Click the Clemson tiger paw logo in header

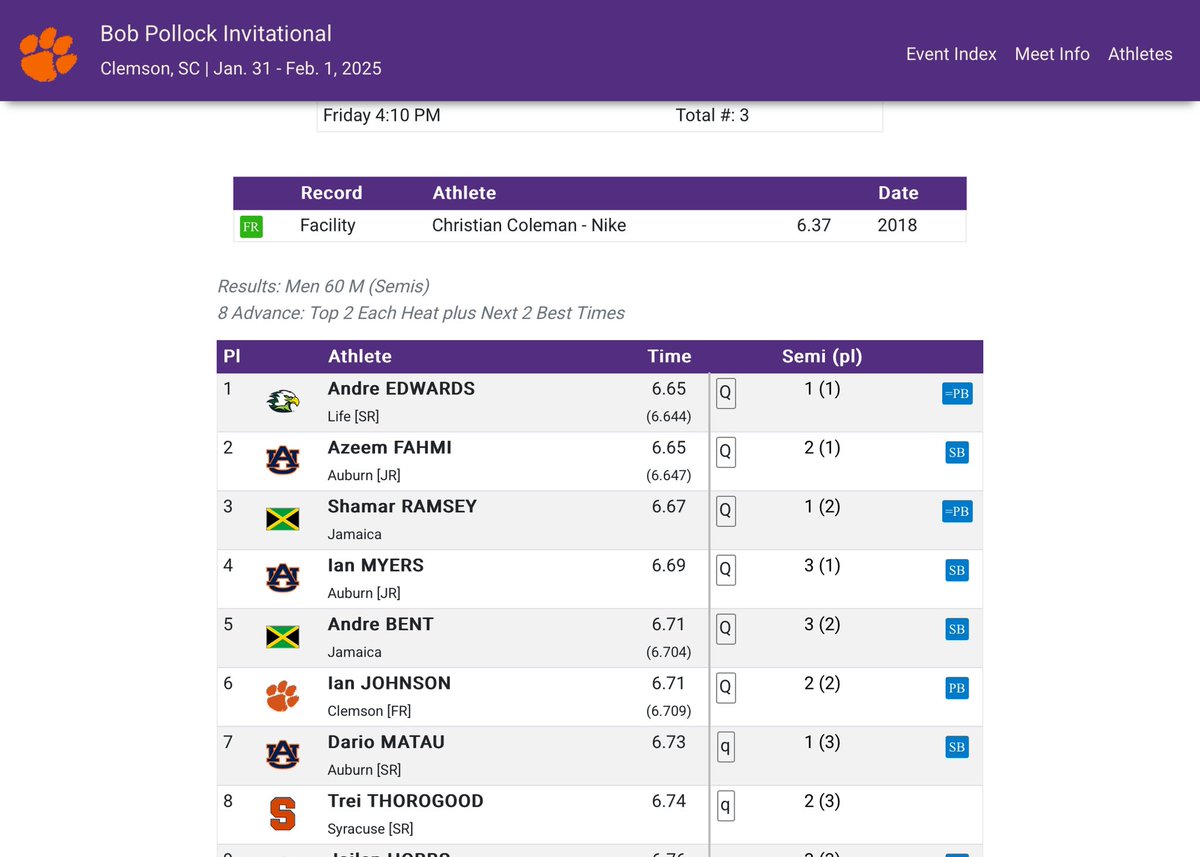coord(49,54)
